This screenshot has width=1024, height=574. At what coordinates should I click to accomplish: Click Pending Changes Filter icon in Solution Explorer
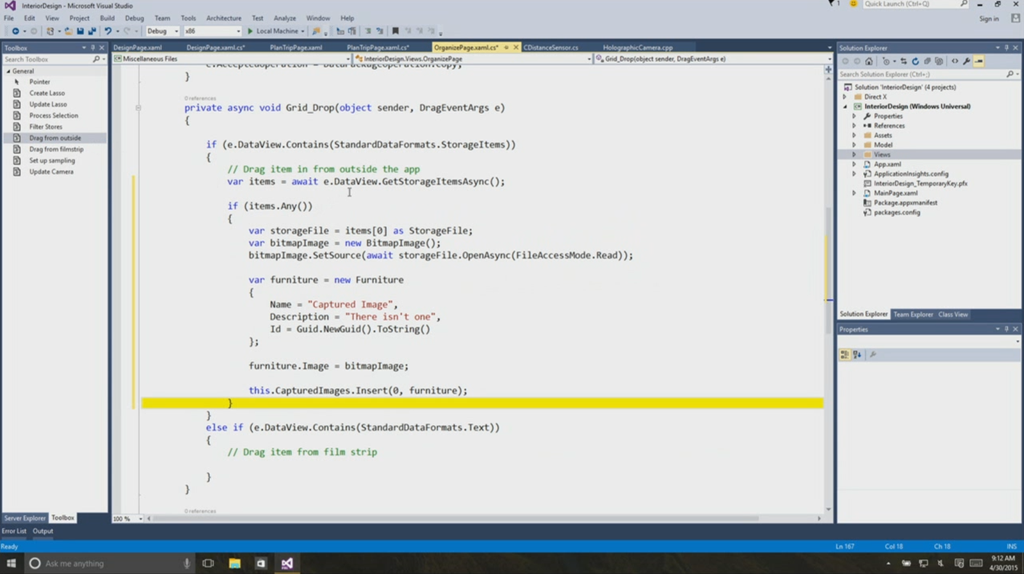pyautogui.click(x=887, y=61)
